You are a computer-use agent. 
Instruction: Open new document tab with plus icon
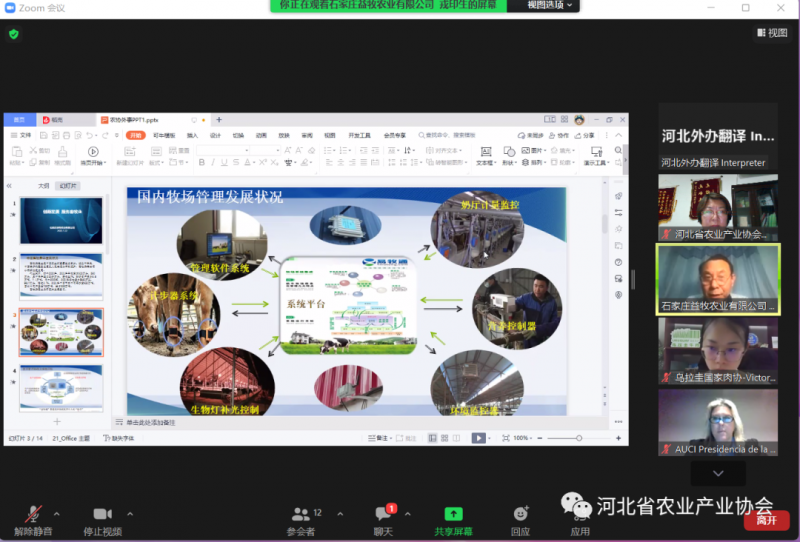[x=219, y=119]
